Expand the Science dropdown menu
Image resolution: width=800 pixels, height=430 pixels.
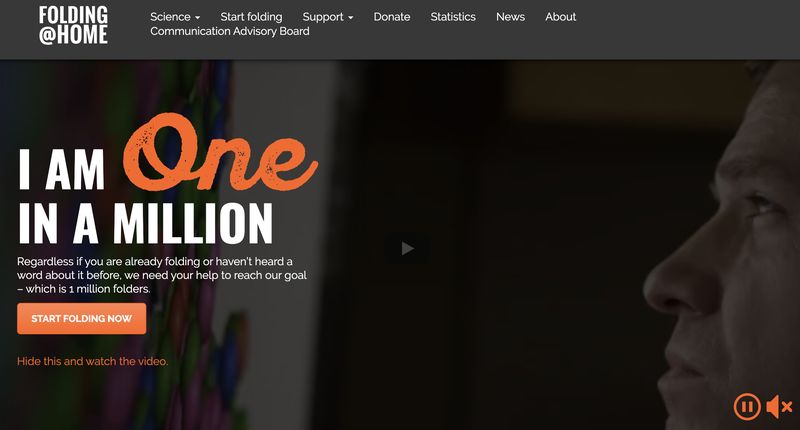[175, 17]
